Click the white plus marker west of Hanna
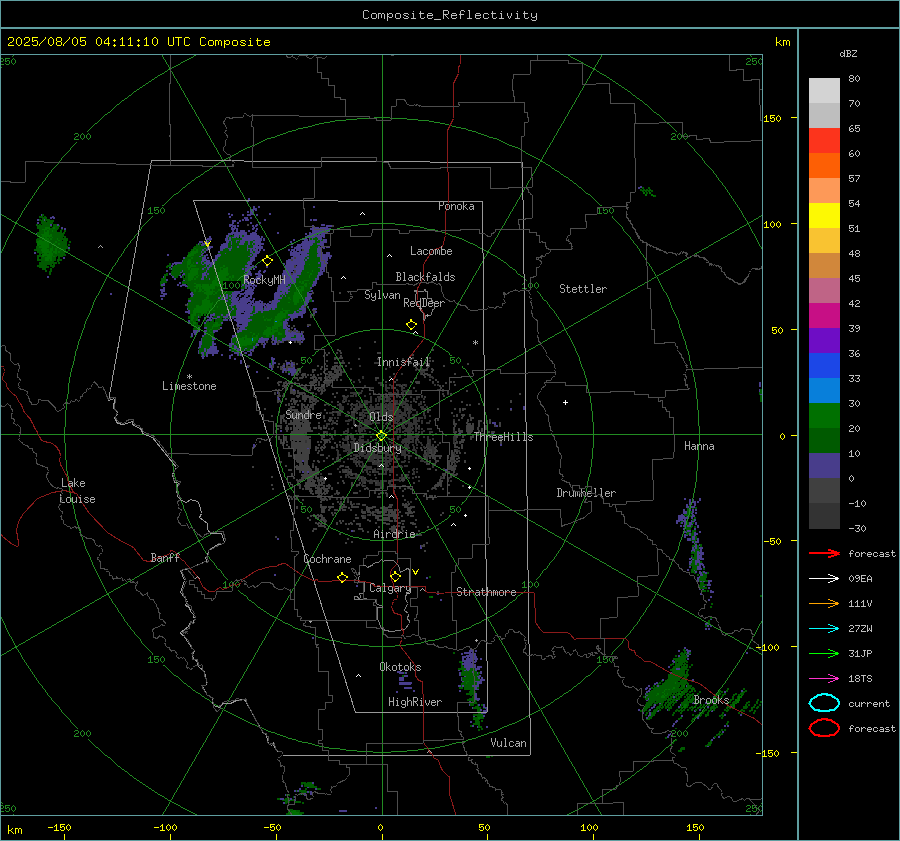The height and width of the screenshot is (841, 900). tap(565, 402)
